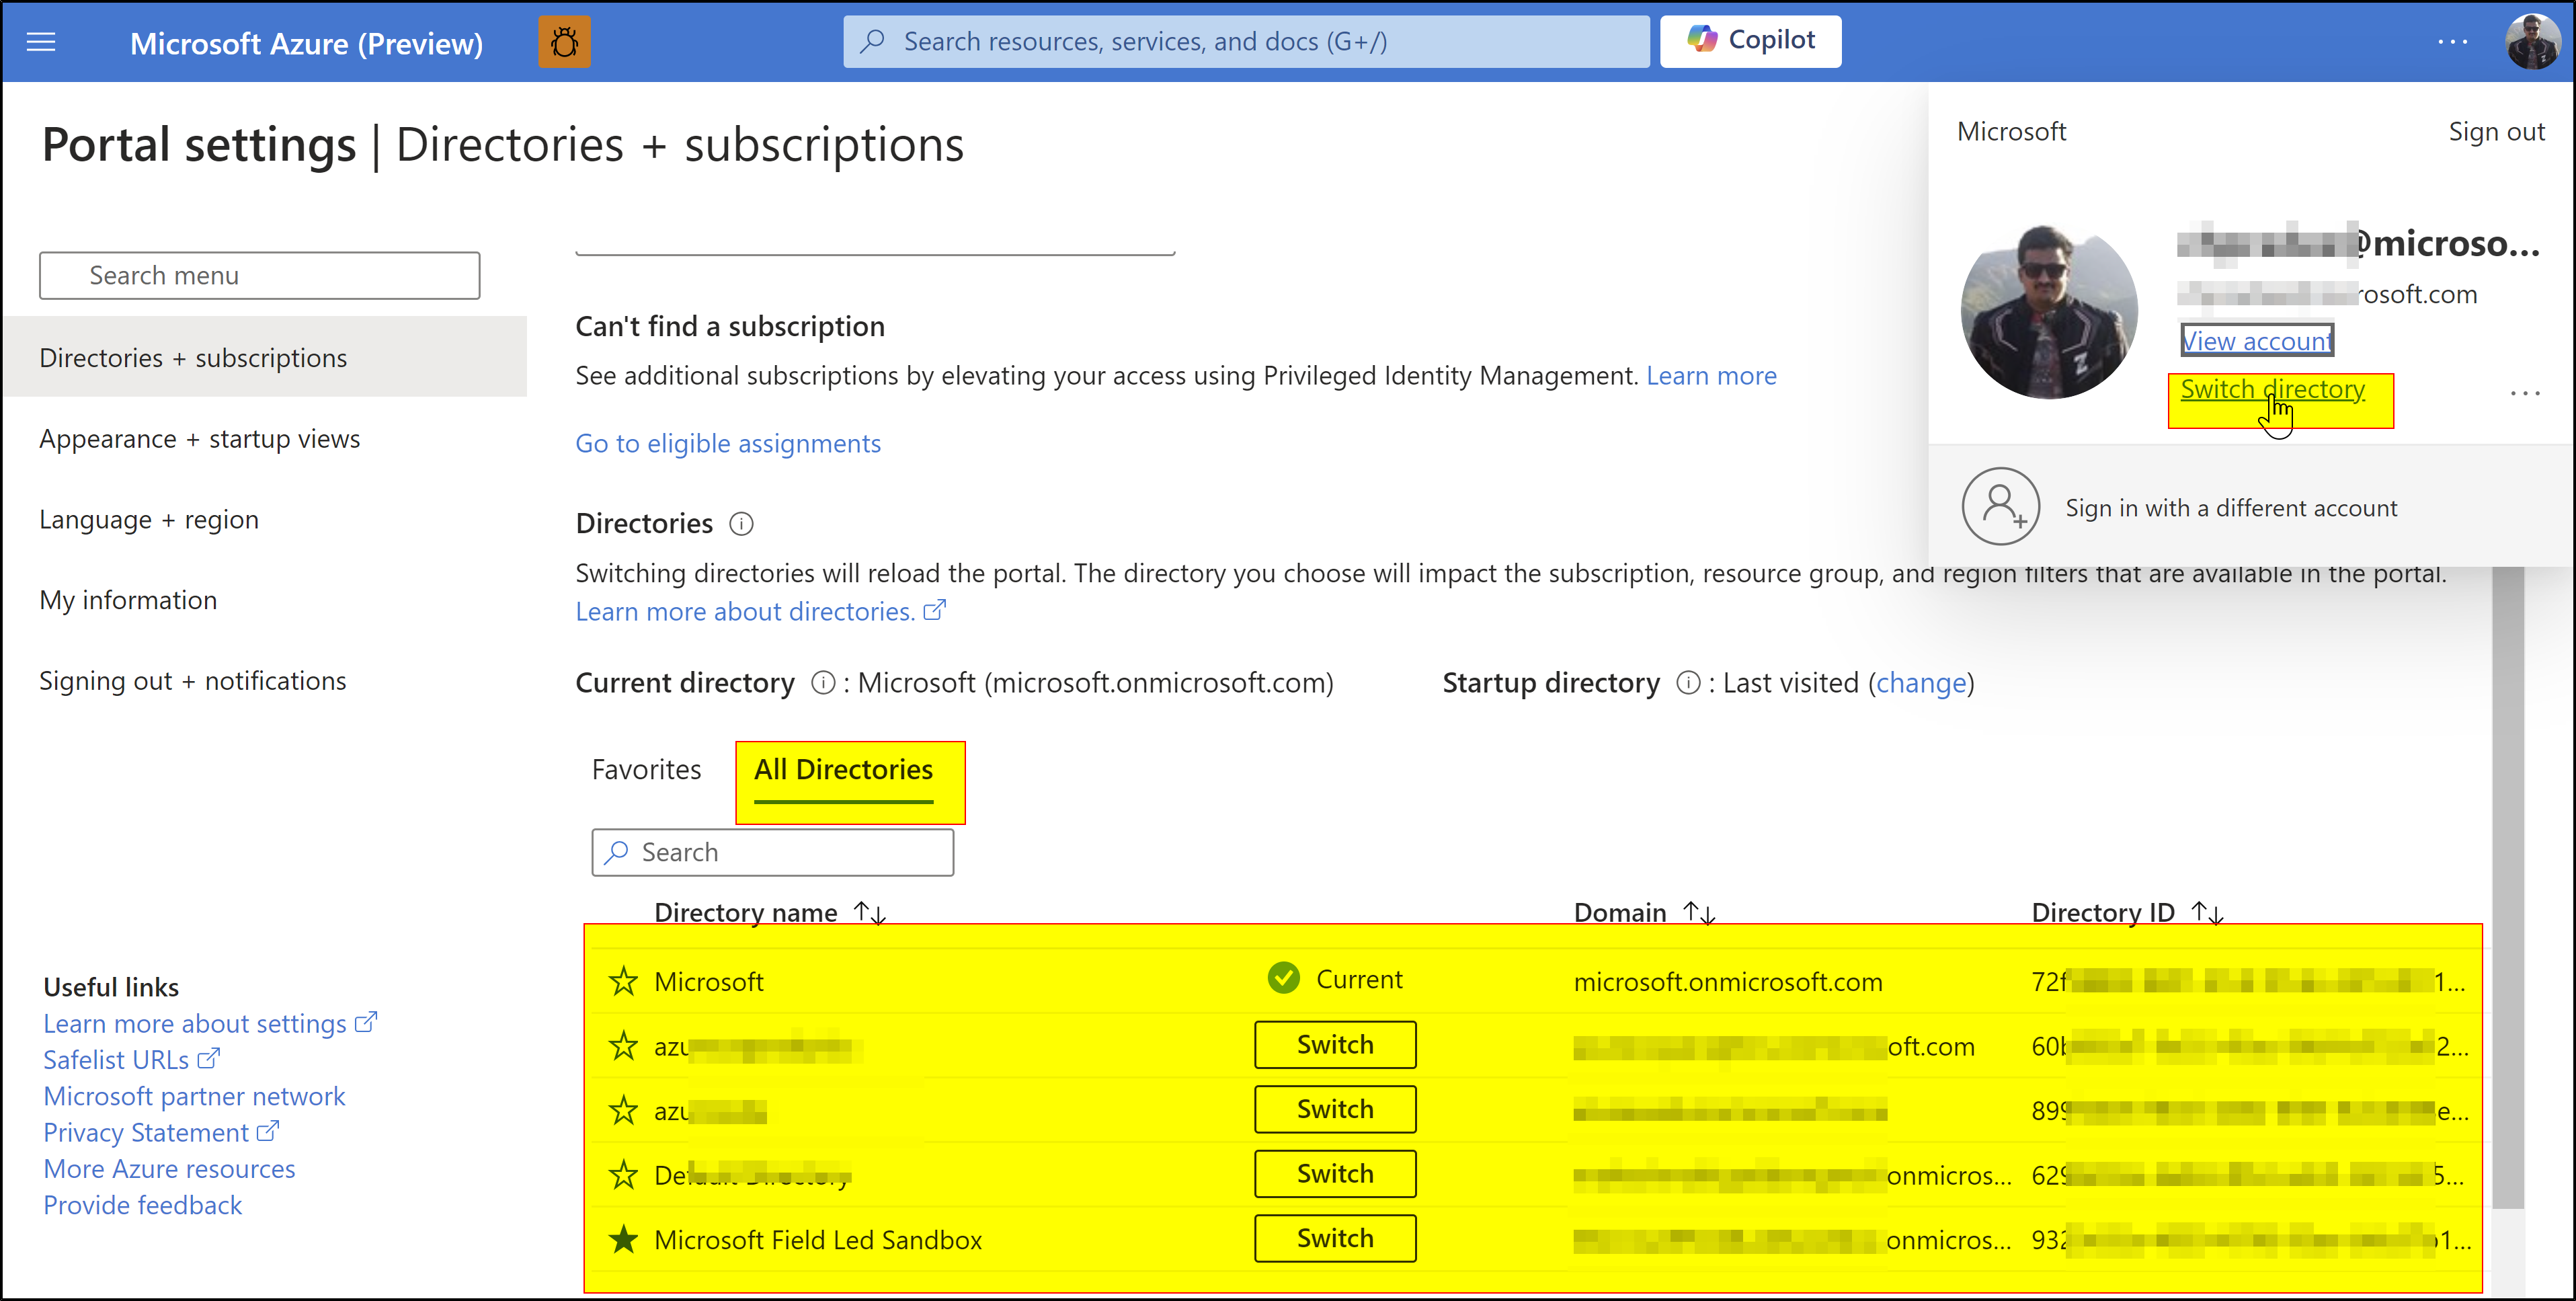Open More Azure resources link
Viewport: 2576px width, 1301px height.
(x=169, y=1168)
